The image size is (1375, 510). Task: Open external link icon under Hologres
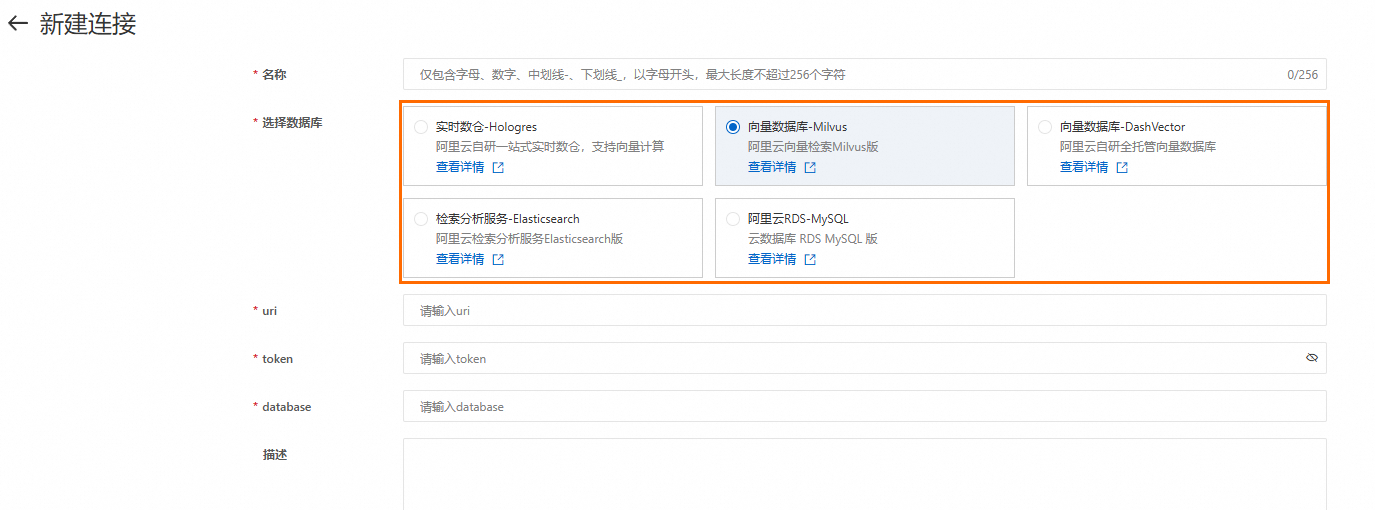point(498,168)
